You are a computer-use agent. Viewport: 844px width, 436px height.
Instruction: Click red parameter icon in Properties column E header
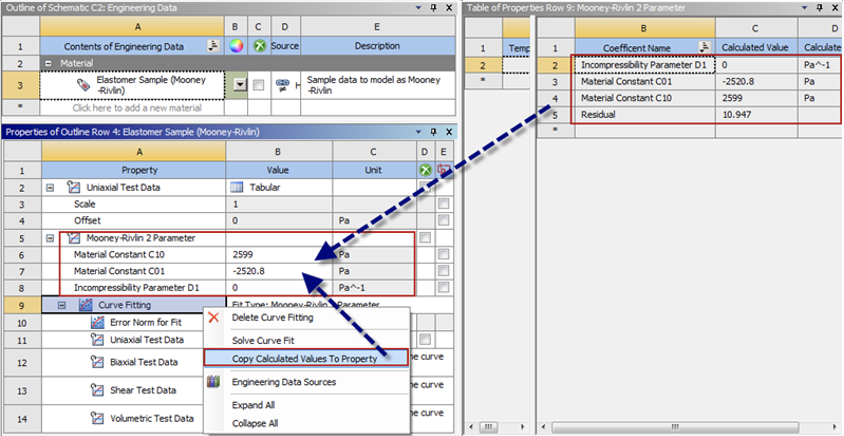point(443,170)
